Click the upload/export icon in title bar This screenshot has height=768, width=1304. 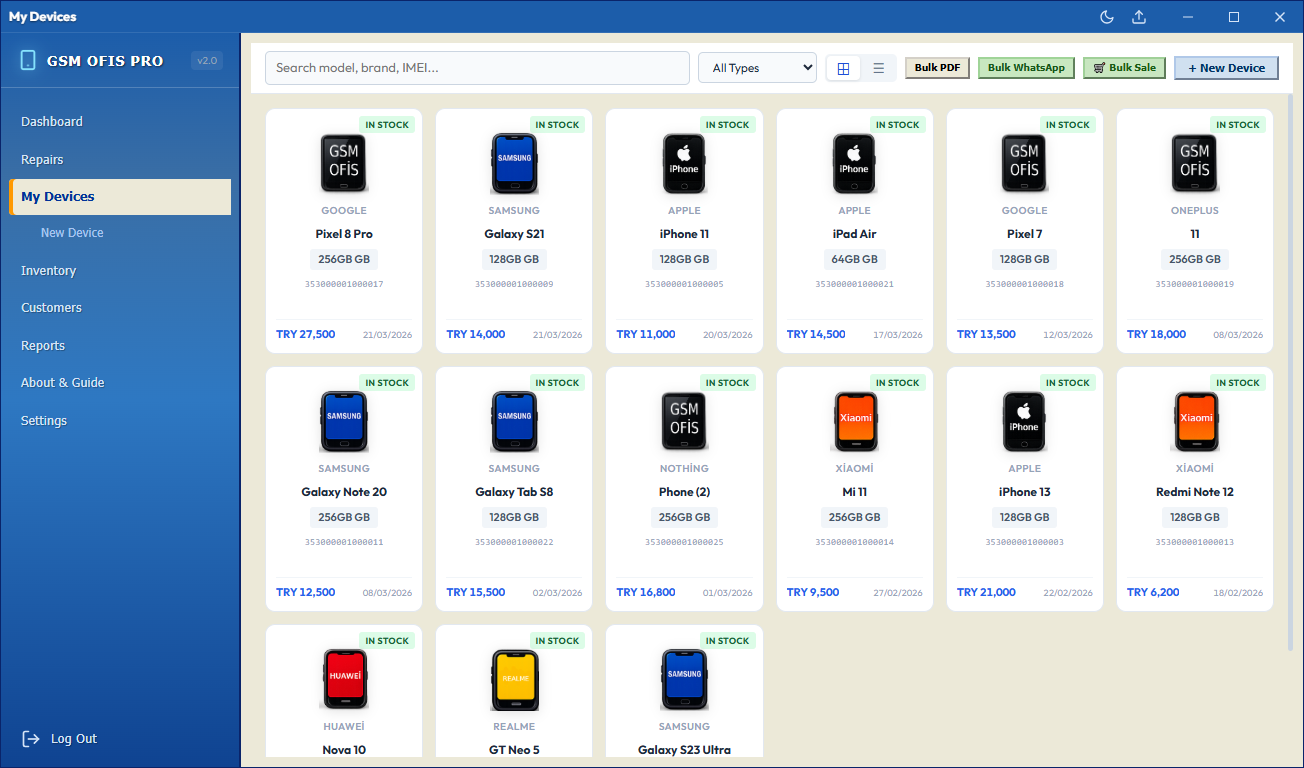(1139, 17)
